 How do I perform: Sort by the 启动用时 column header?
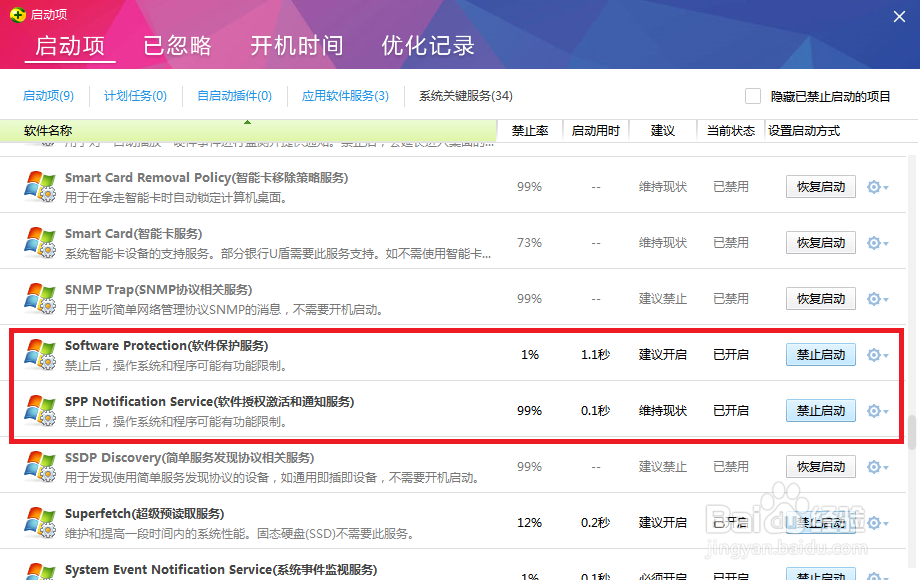[596, 131]
